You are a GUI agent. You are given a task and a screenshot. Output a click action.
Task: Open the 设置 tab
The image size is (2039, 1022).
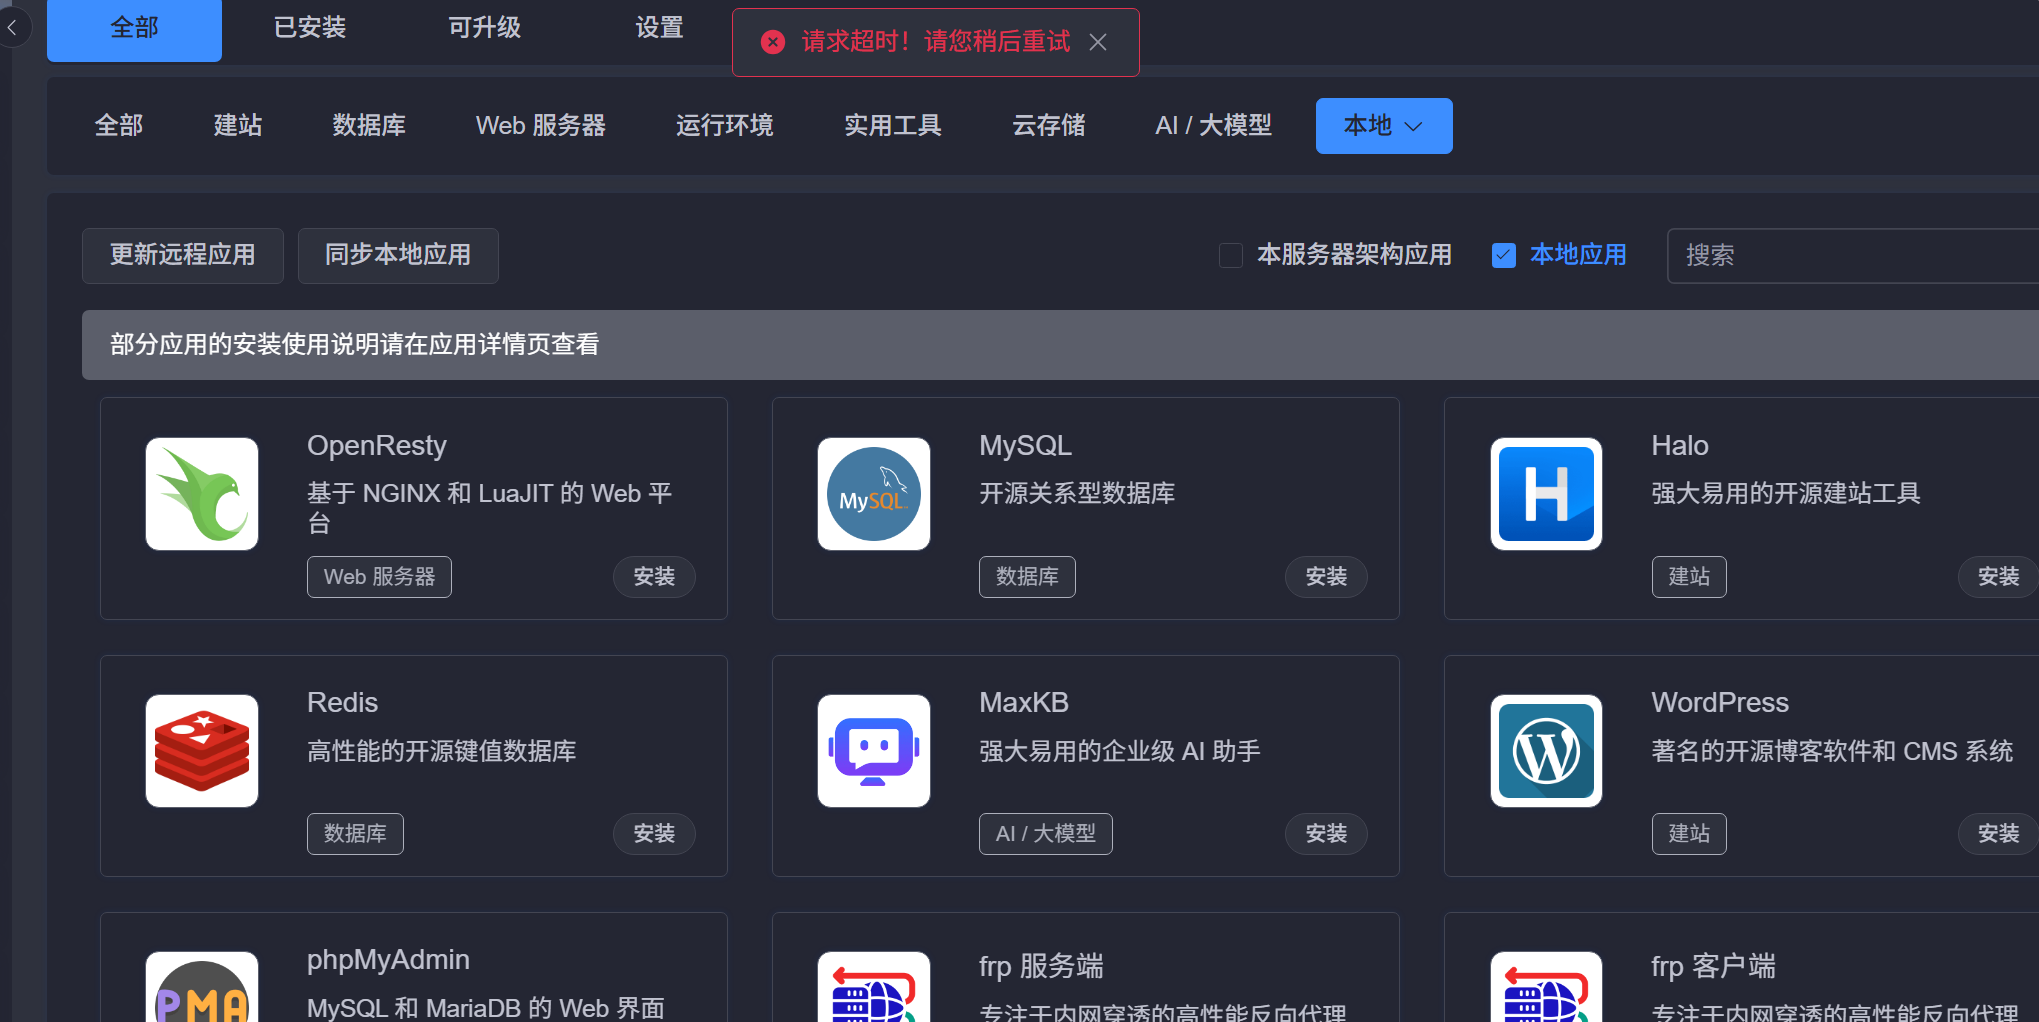[659, 28]
